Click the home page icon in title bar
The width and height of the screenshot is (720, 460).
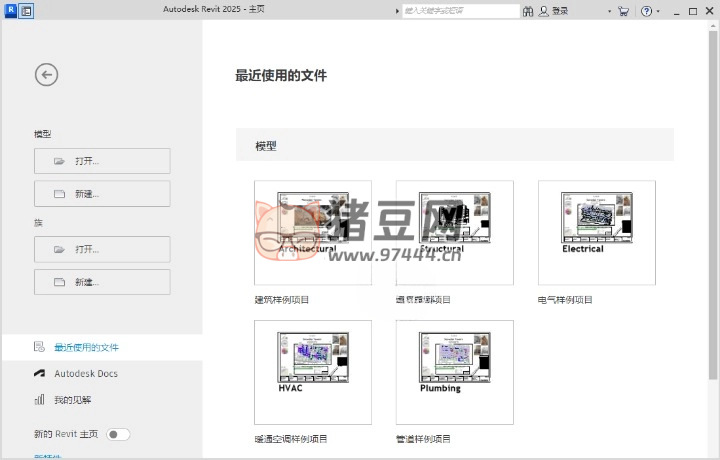tap(26, 11)
